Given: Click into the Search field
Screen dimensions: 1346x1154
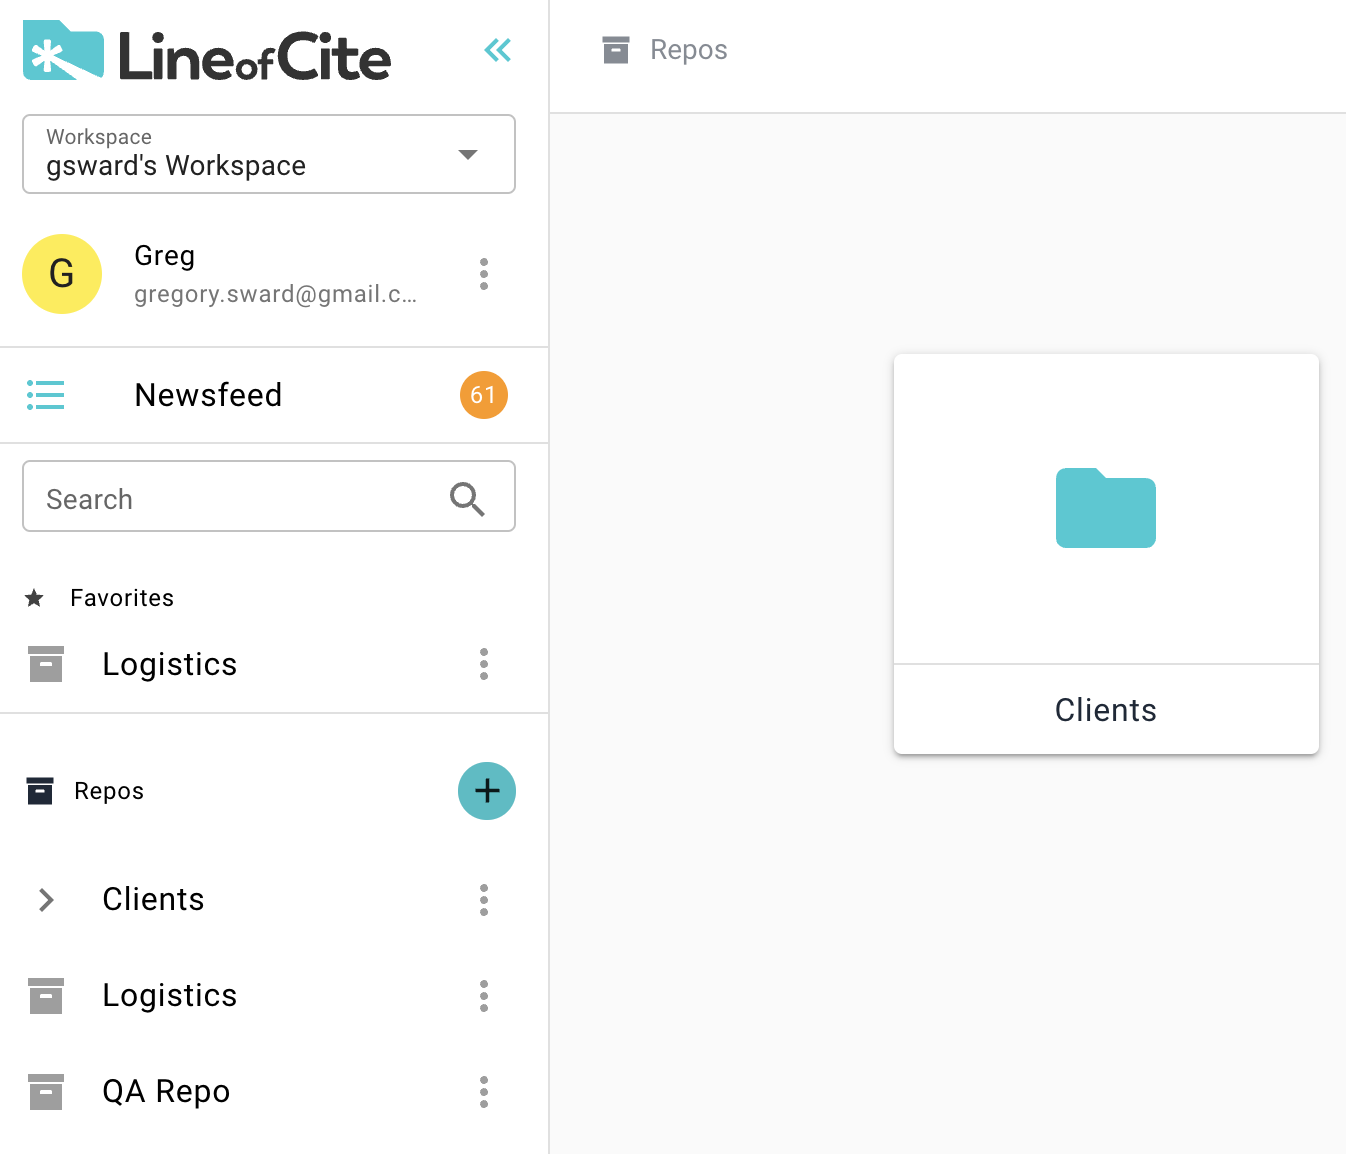Looking at the screenshot, I should (x=240, y=498).
